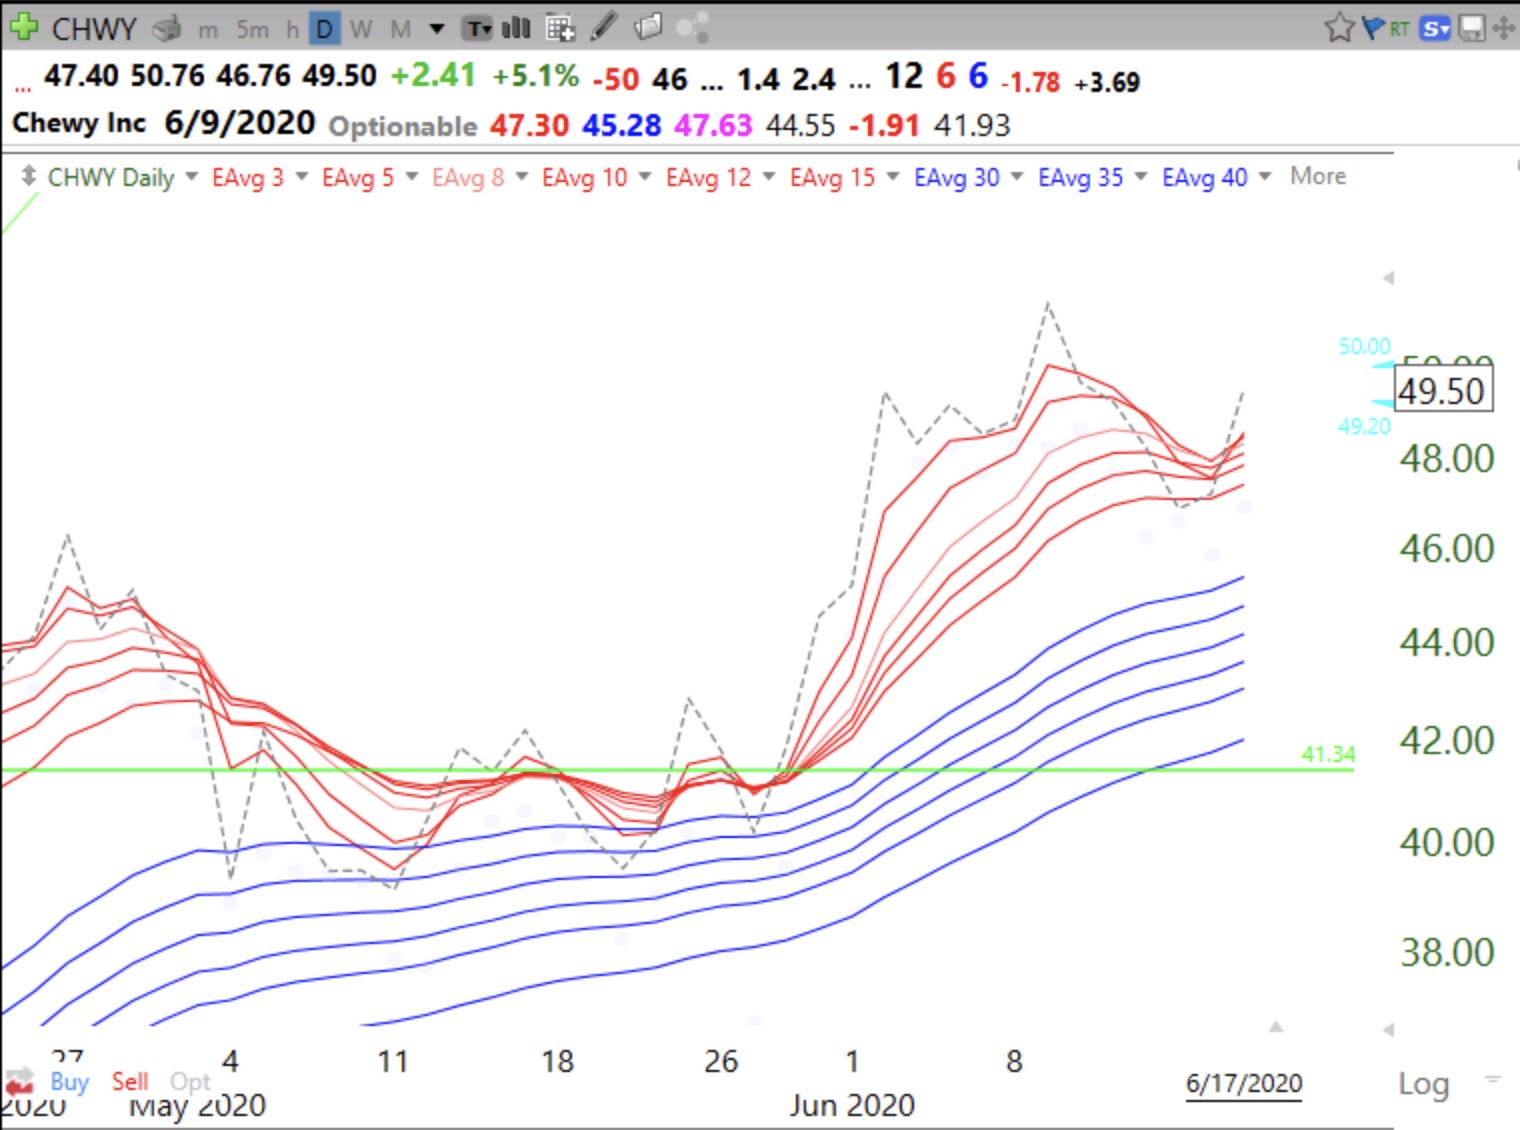Screen dimensions: 1520x1130
Task: Click the Sell button
Action: (x=130, y=1081)
